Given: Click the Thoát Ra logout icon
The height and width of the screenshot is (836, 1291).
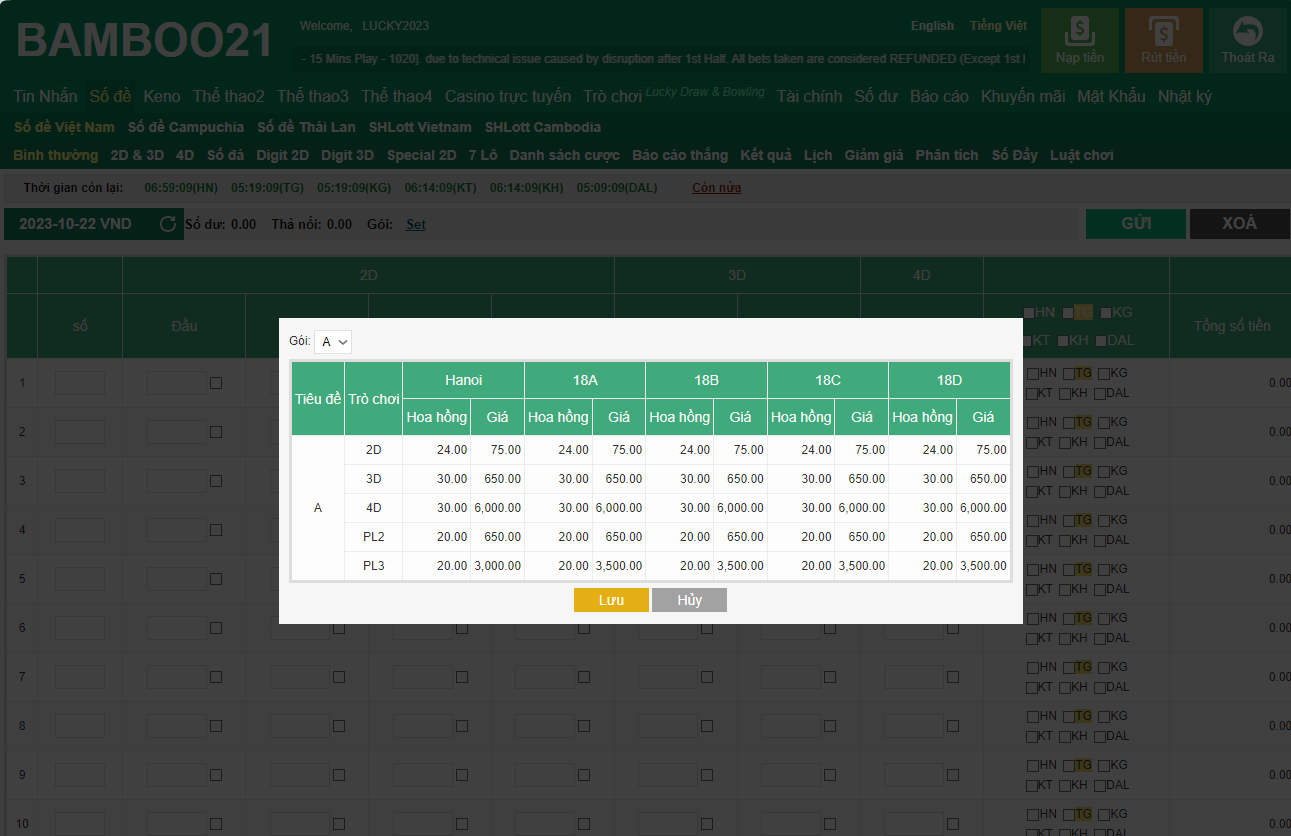Looking at the screenshot, I should (x=1248, y=40).
